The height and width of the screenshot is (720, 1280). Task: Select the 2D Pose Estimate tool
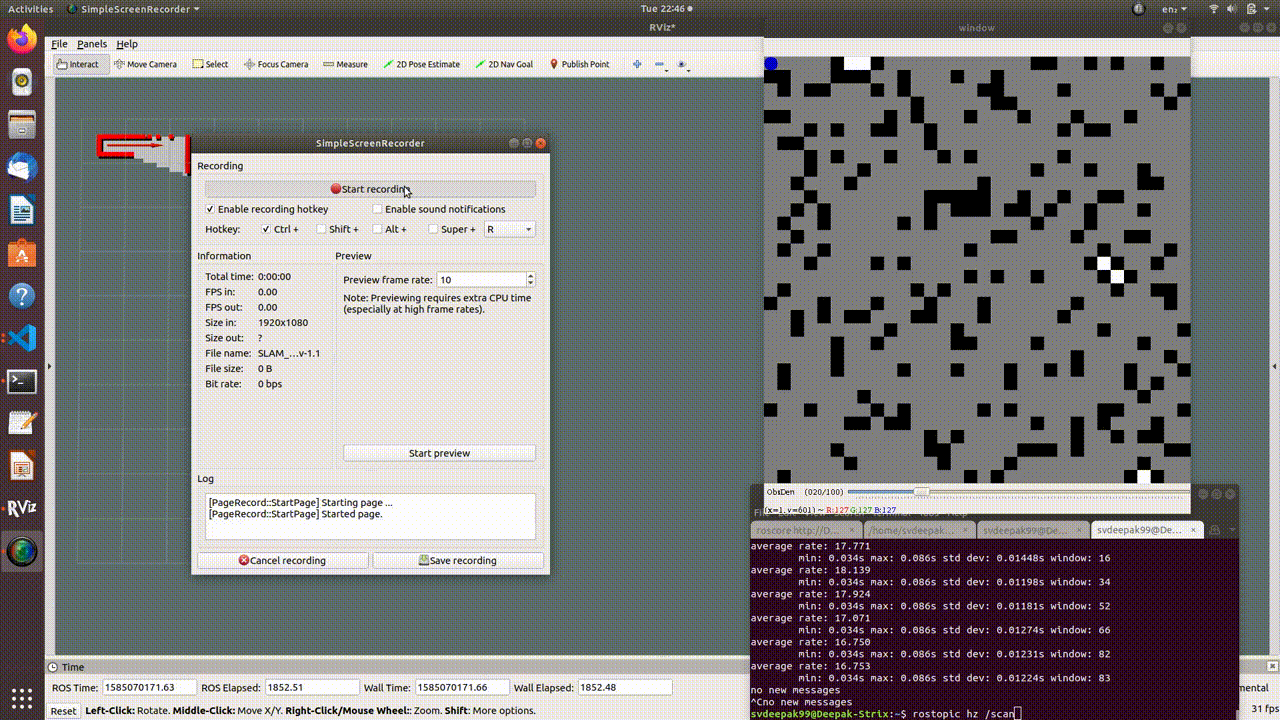(x=421, y=64)
